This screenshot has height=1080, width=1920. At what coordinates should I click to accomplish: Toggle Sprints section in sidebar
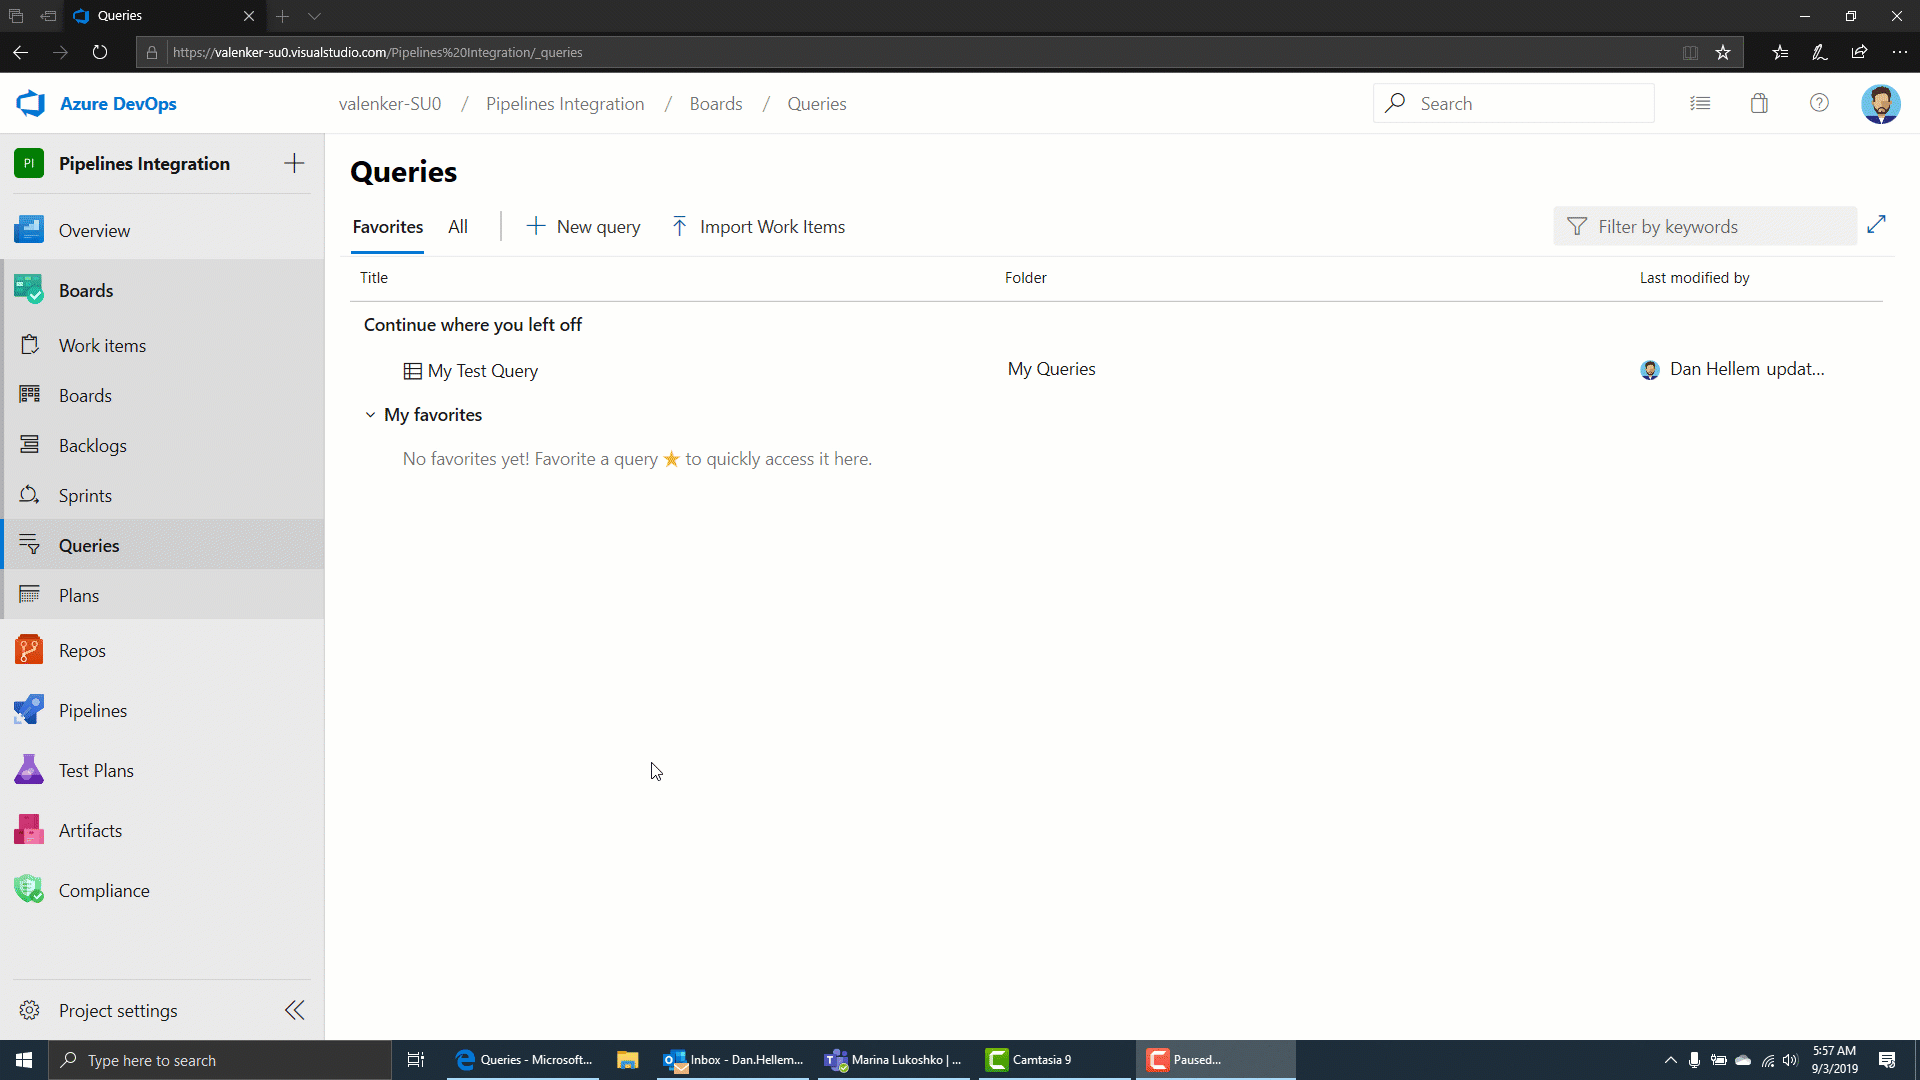point(84,495)
